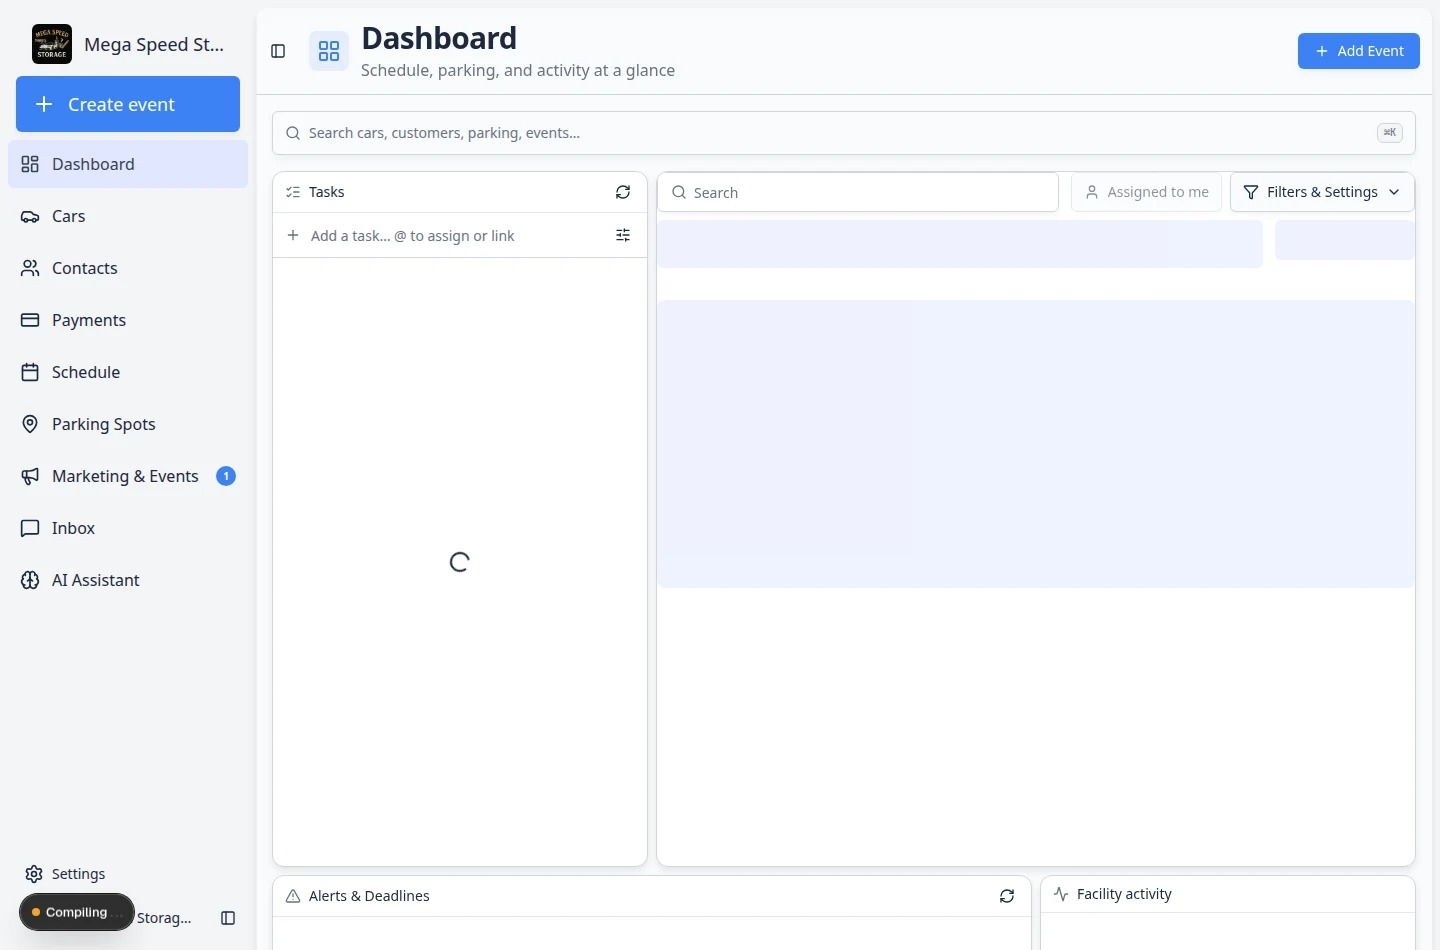The width and height of the screenshot is (1440, 950).
Task: Click the Create event button
Action: 128,104
